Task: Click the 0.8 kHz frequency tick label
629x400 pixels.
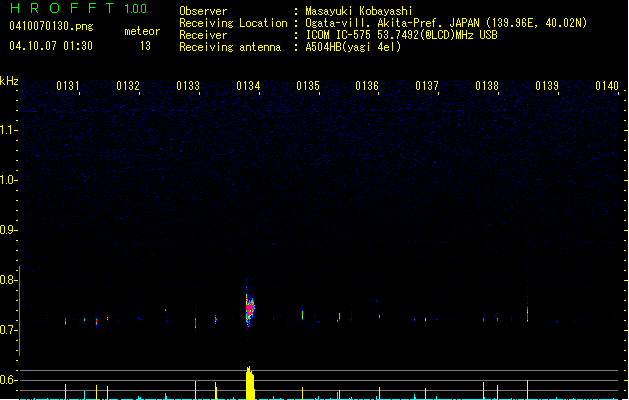Action: [8, 280]
